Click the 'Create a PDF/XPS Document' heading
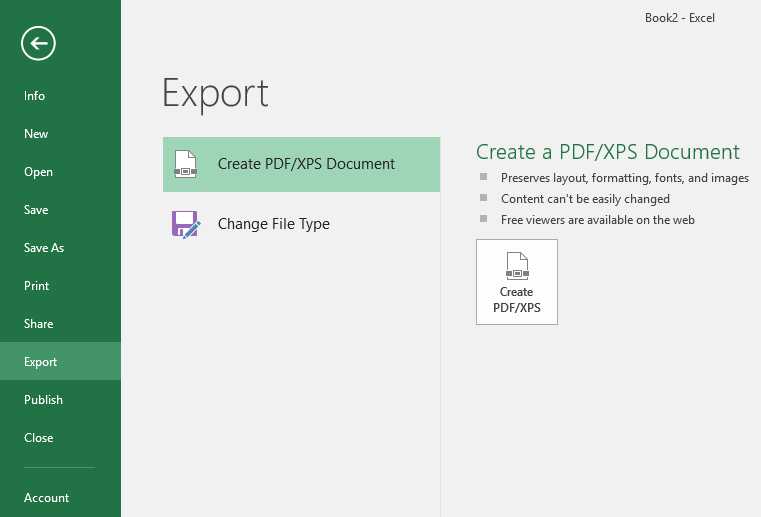The image size is (761, 517). [608, 152]
